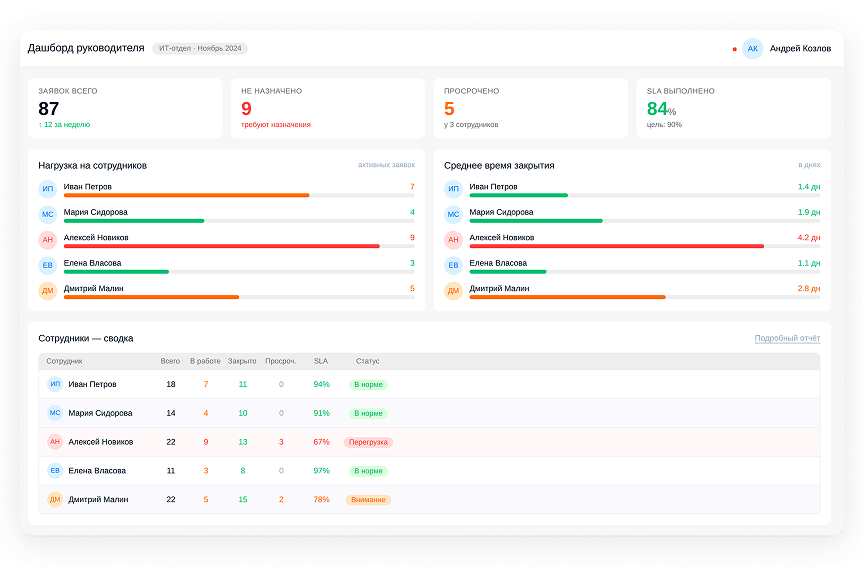The image size is (863, 567).
Task: Sort table by Просроч. column header
Action: (281, 361)
